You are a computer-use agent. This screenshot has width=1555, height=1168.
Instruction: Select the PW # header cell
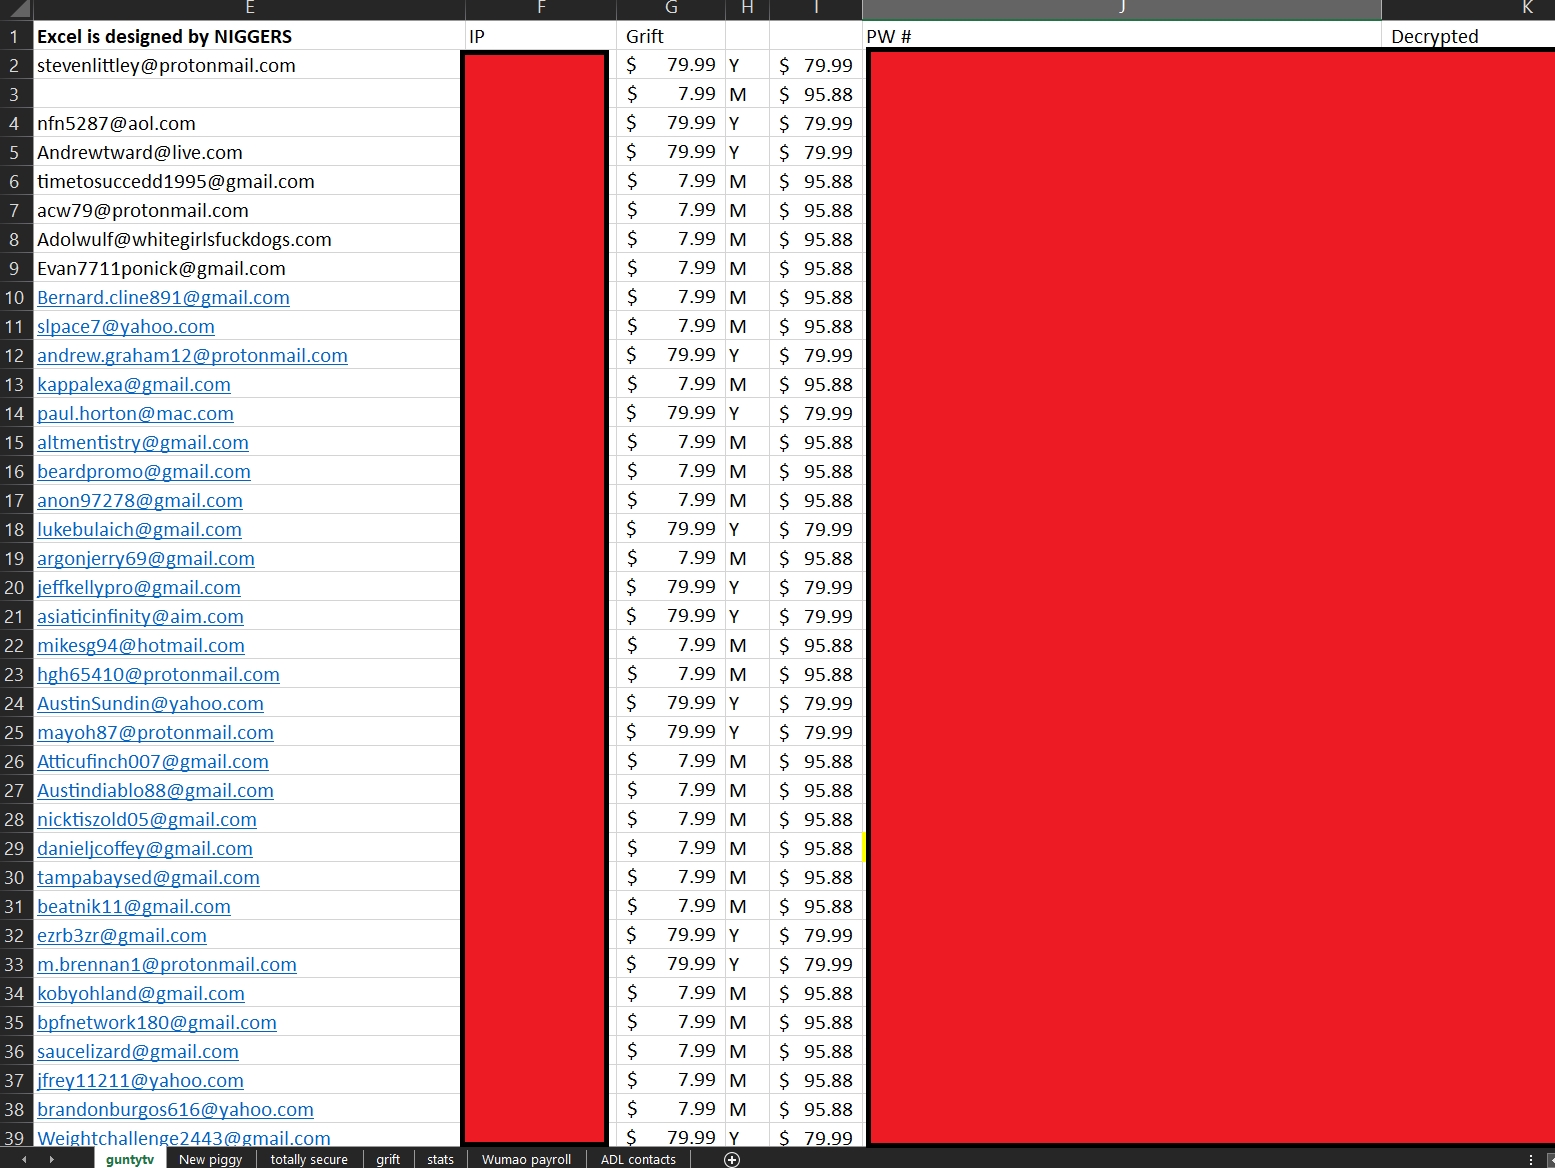[x=1122, y=36]
